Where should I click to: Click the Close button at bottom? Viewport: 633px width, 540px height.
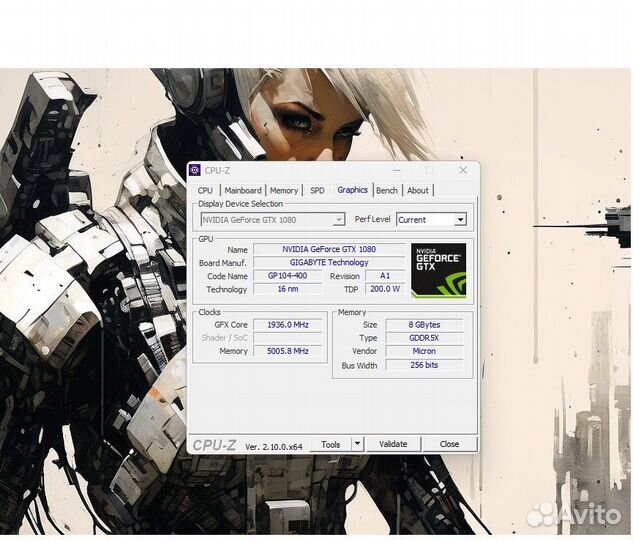[449, 444]
